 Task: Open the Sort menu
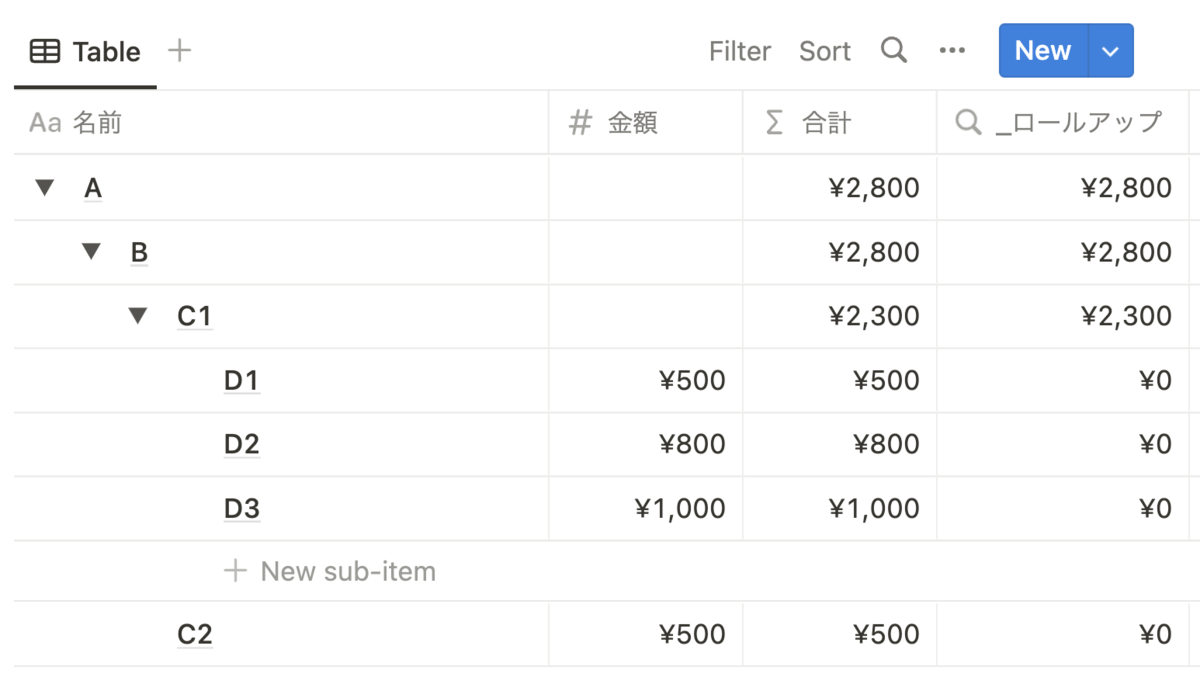pyautogui.click(x=825, y=51)
